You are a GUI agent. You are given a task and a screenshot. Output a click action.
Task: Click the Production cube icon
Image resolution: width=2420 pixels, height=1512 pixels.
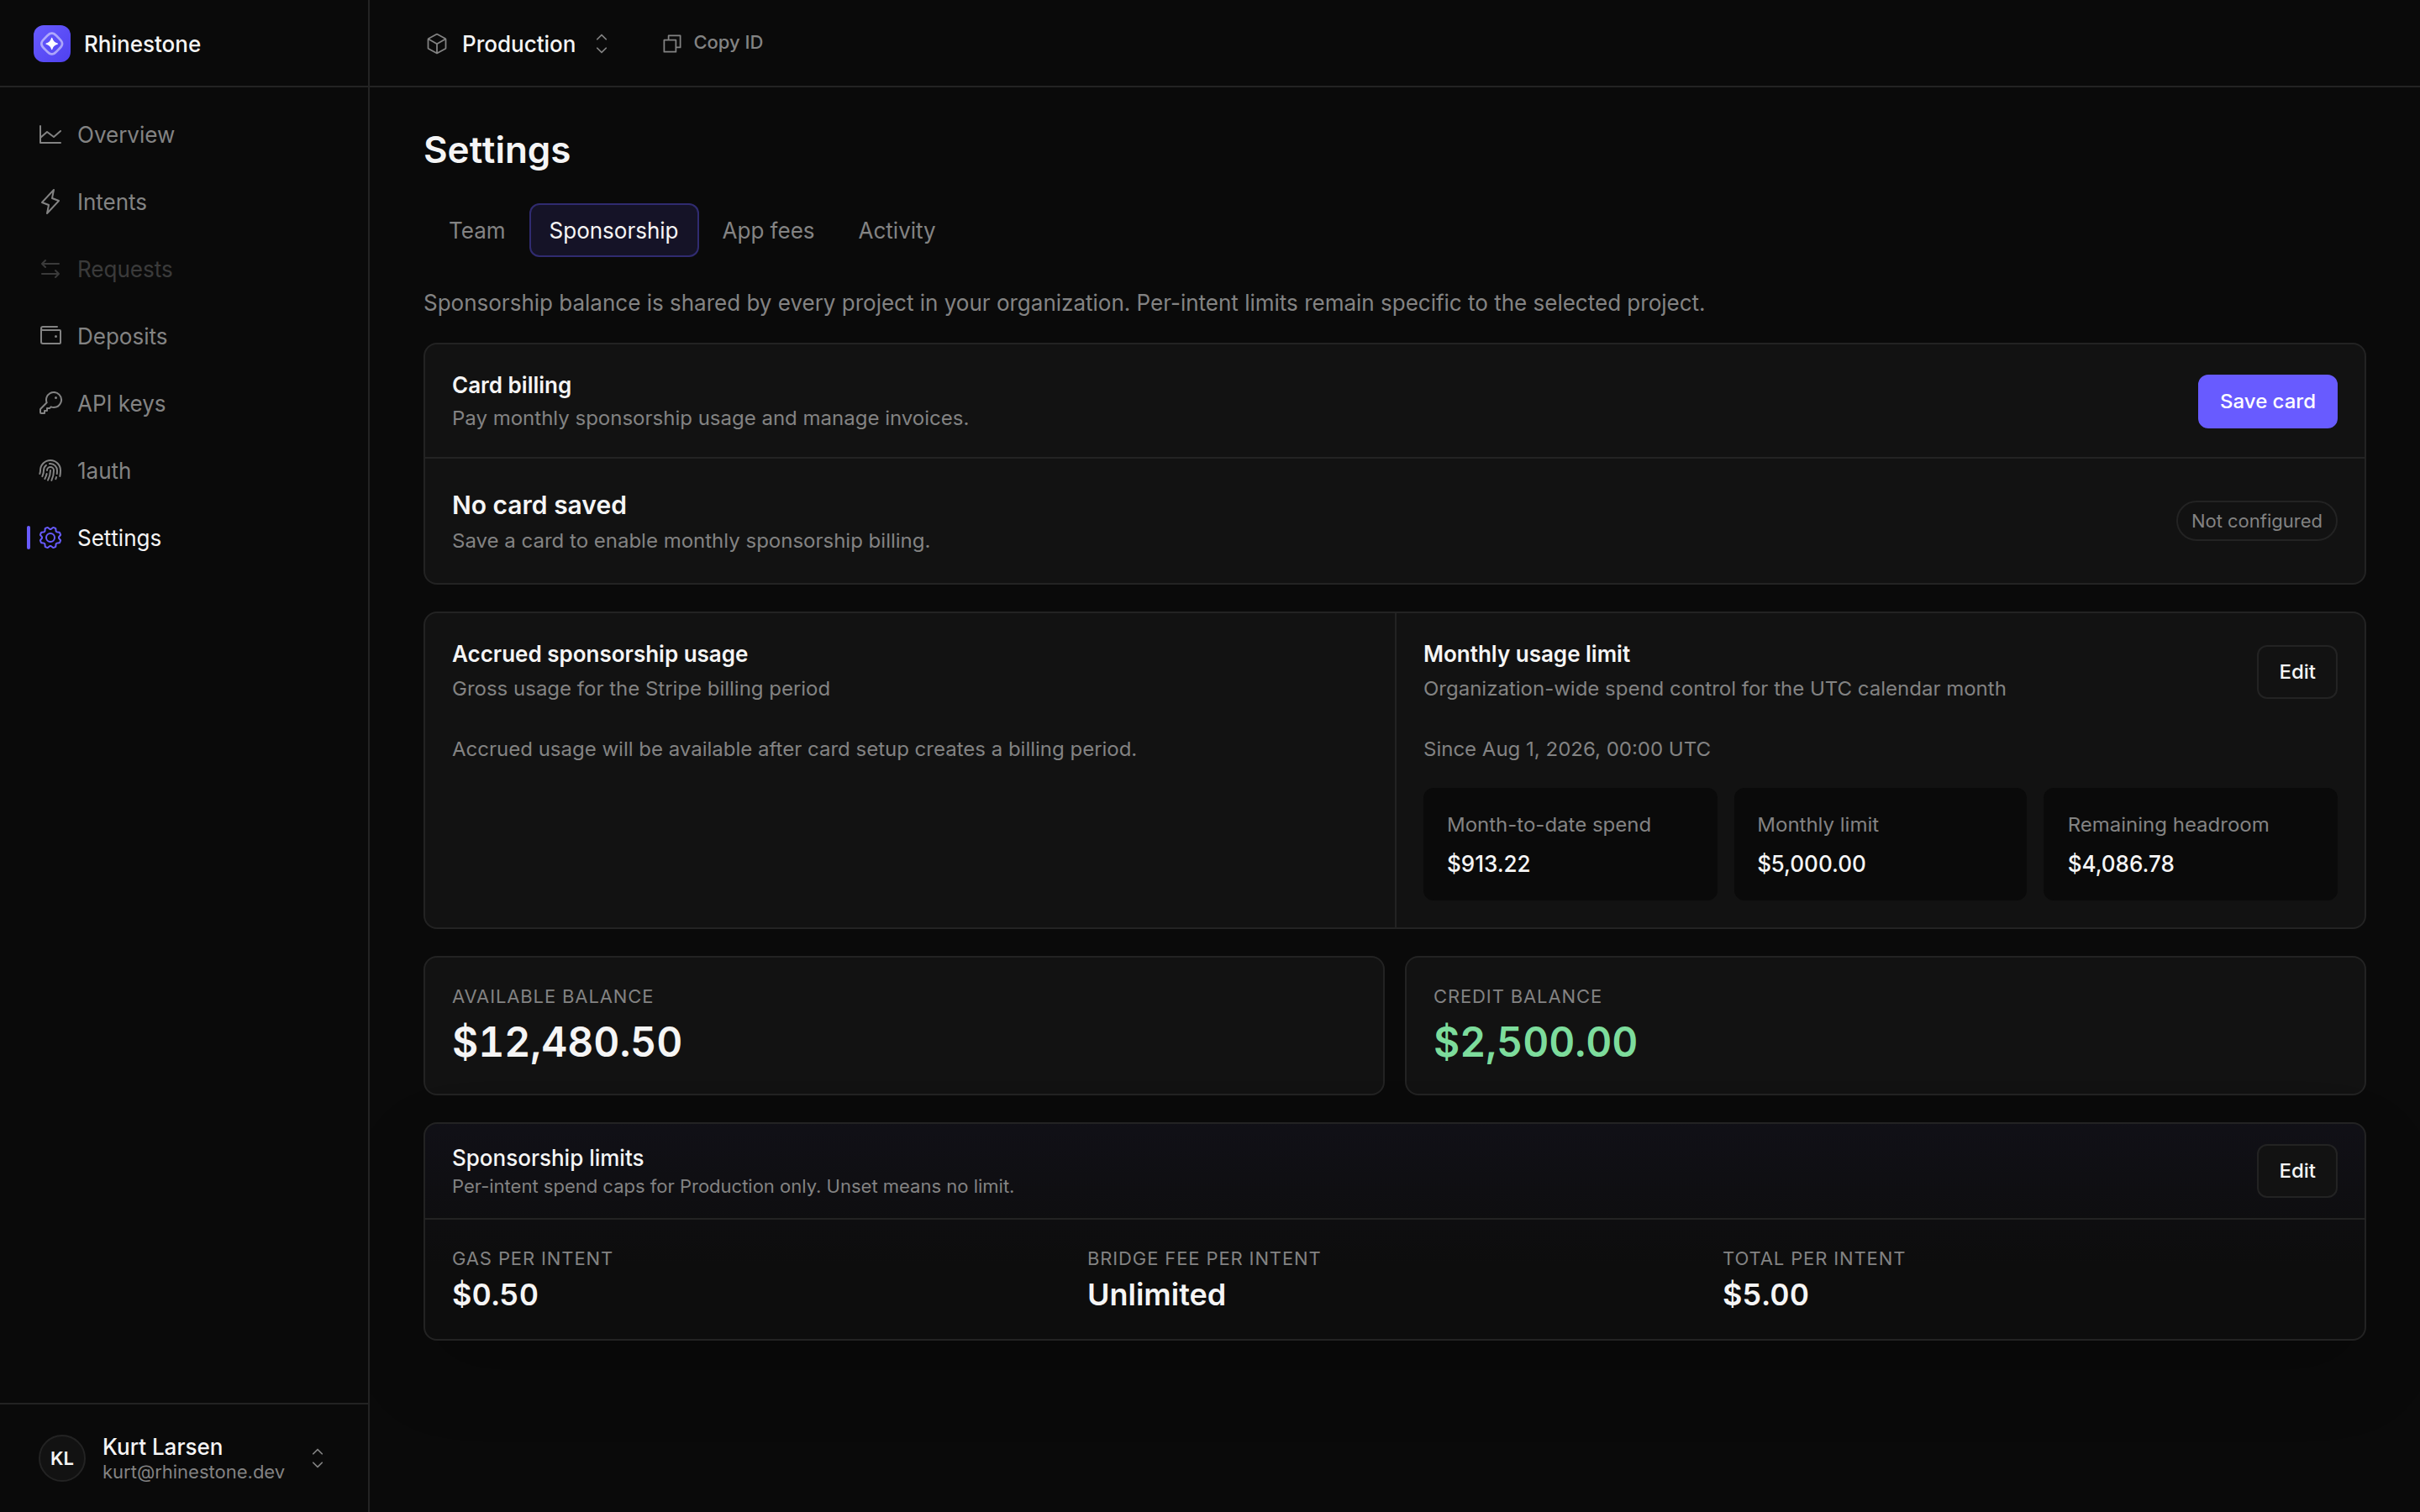pos(437,44)
